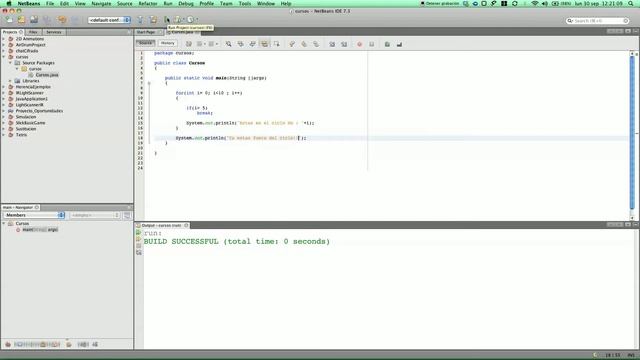Select the StickBasicGame project

click(x=30, y=123)
